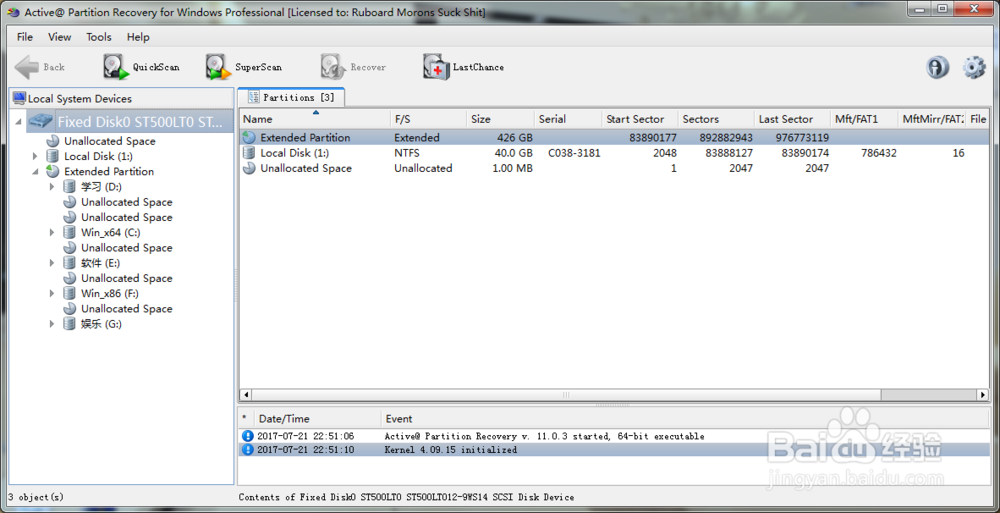The width and height of the screenshot is (1000, 513).
Task: Sort the table by the Start Sector column
Action: (640, 119)
